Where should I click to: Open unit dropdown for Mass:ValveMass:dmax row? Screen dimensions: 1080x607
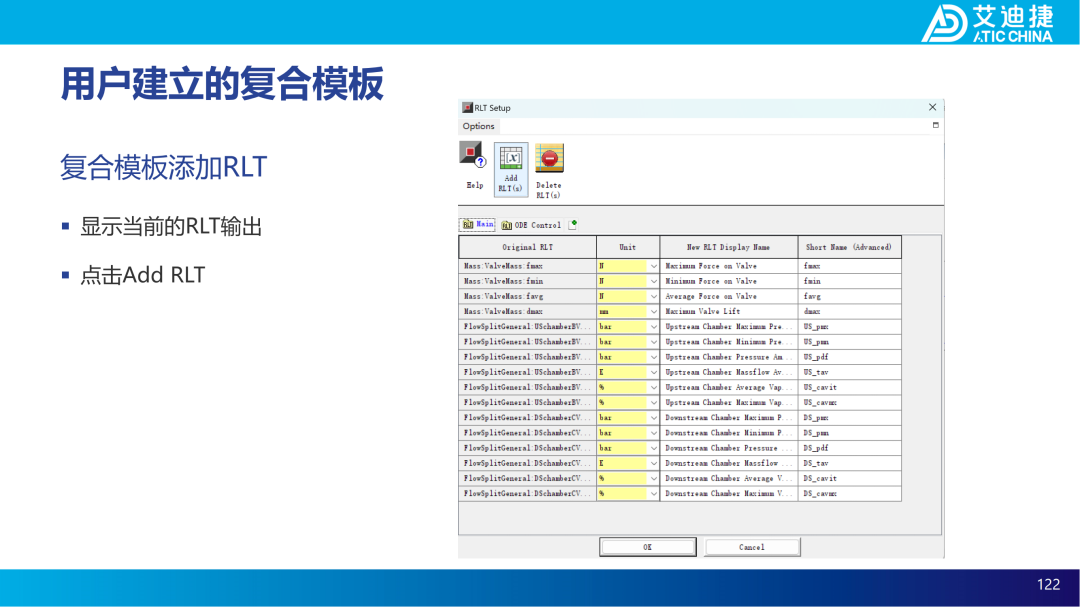tap(653, 311)
